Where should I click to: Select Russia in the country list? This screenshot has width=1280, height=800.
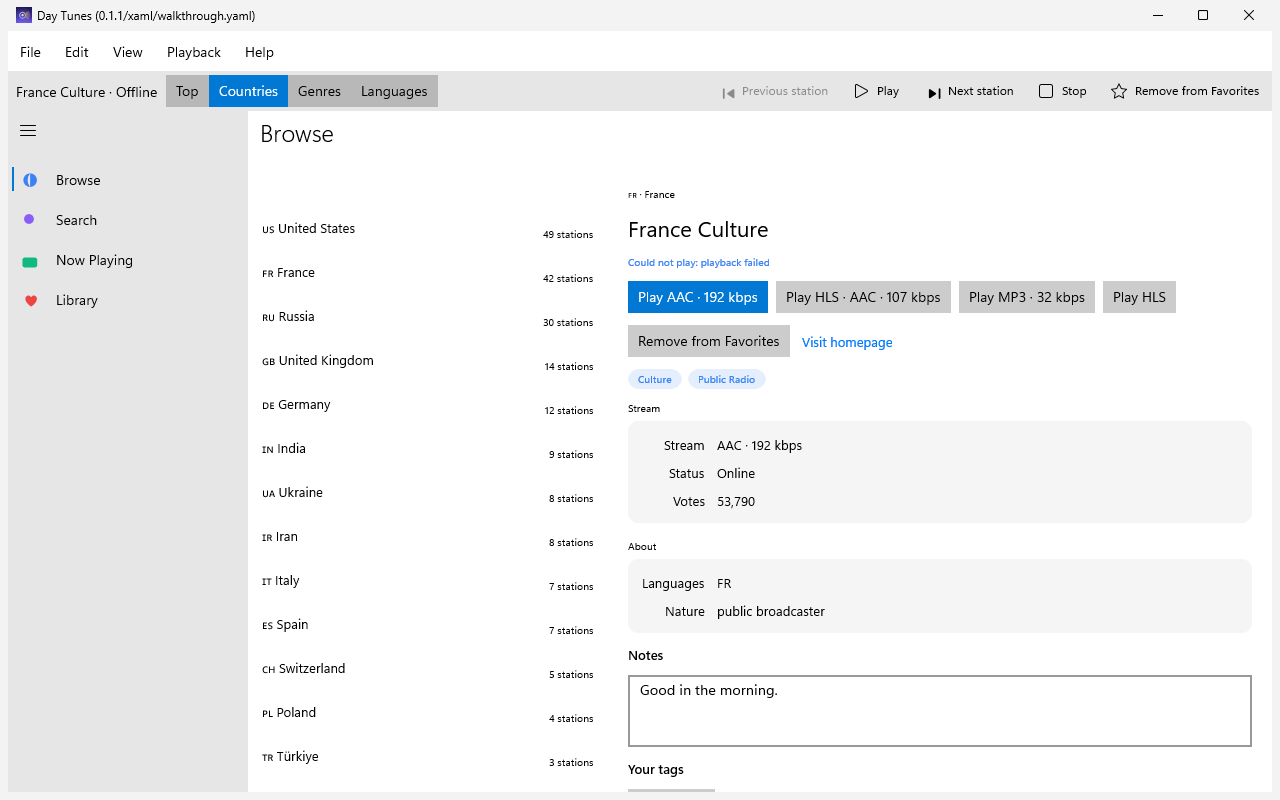[x=428, y=317]
